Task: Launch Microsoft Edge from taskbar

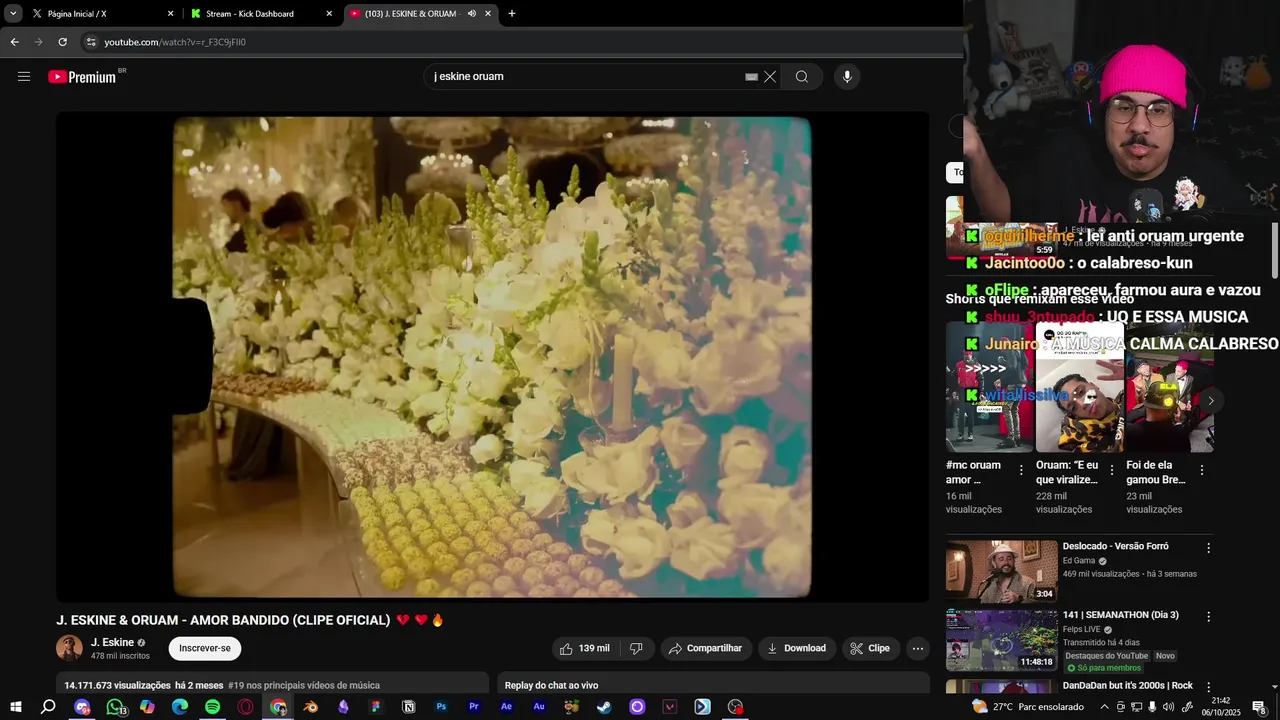Action: [180, 707]
